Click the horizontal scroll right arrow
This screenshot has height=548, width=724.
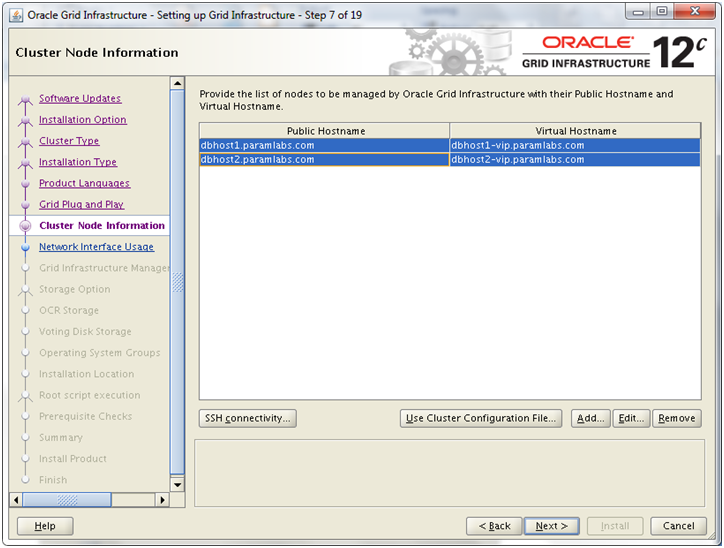click(162, 500)
